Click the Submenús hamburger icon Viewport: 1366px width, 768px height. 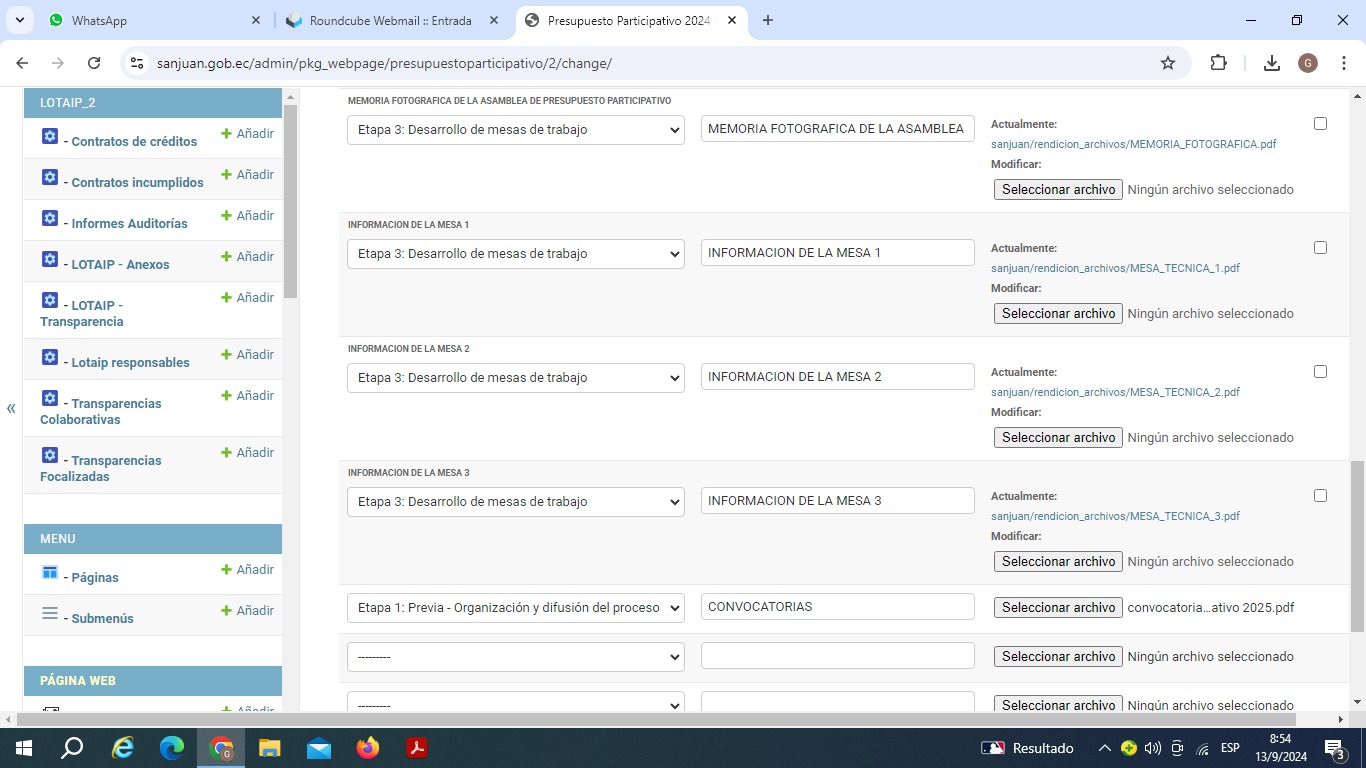50,614
